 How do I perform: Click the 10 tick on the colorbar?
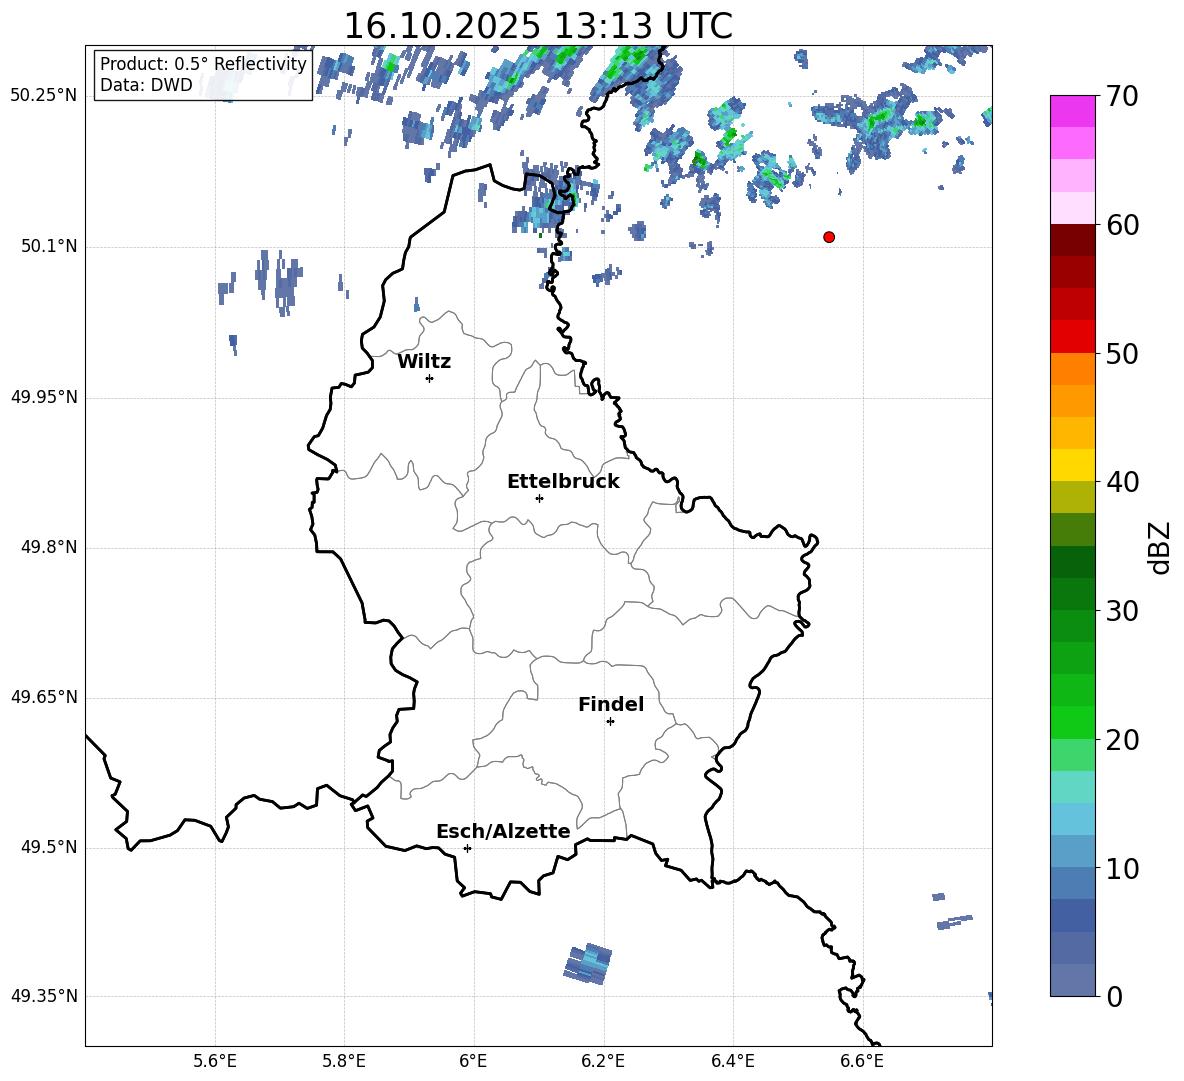[1122, 868]
